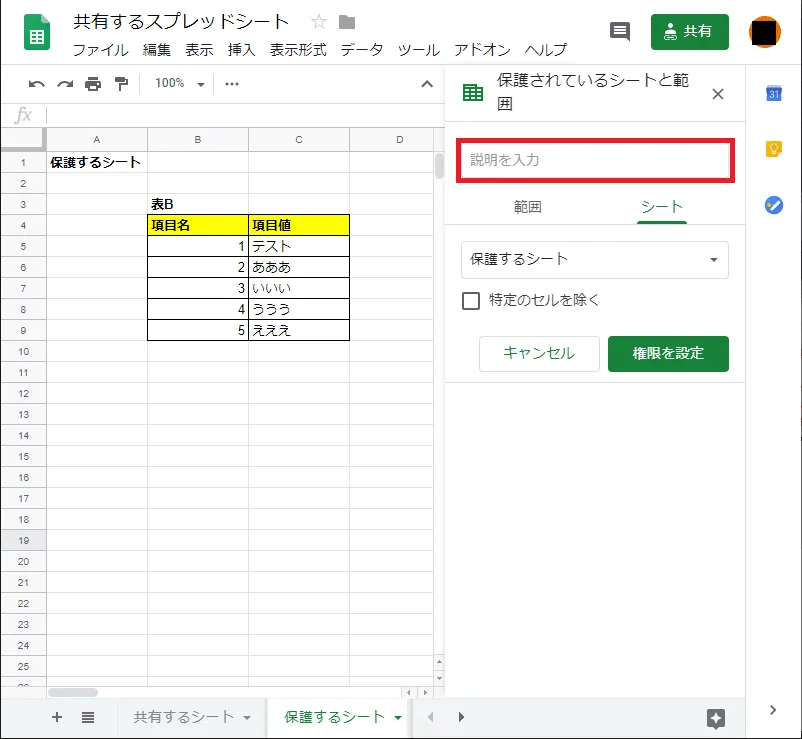Image resolution: width=802 pixels, height=739 pixels.
Task: Click the print icon
Action: click(93, 84)
